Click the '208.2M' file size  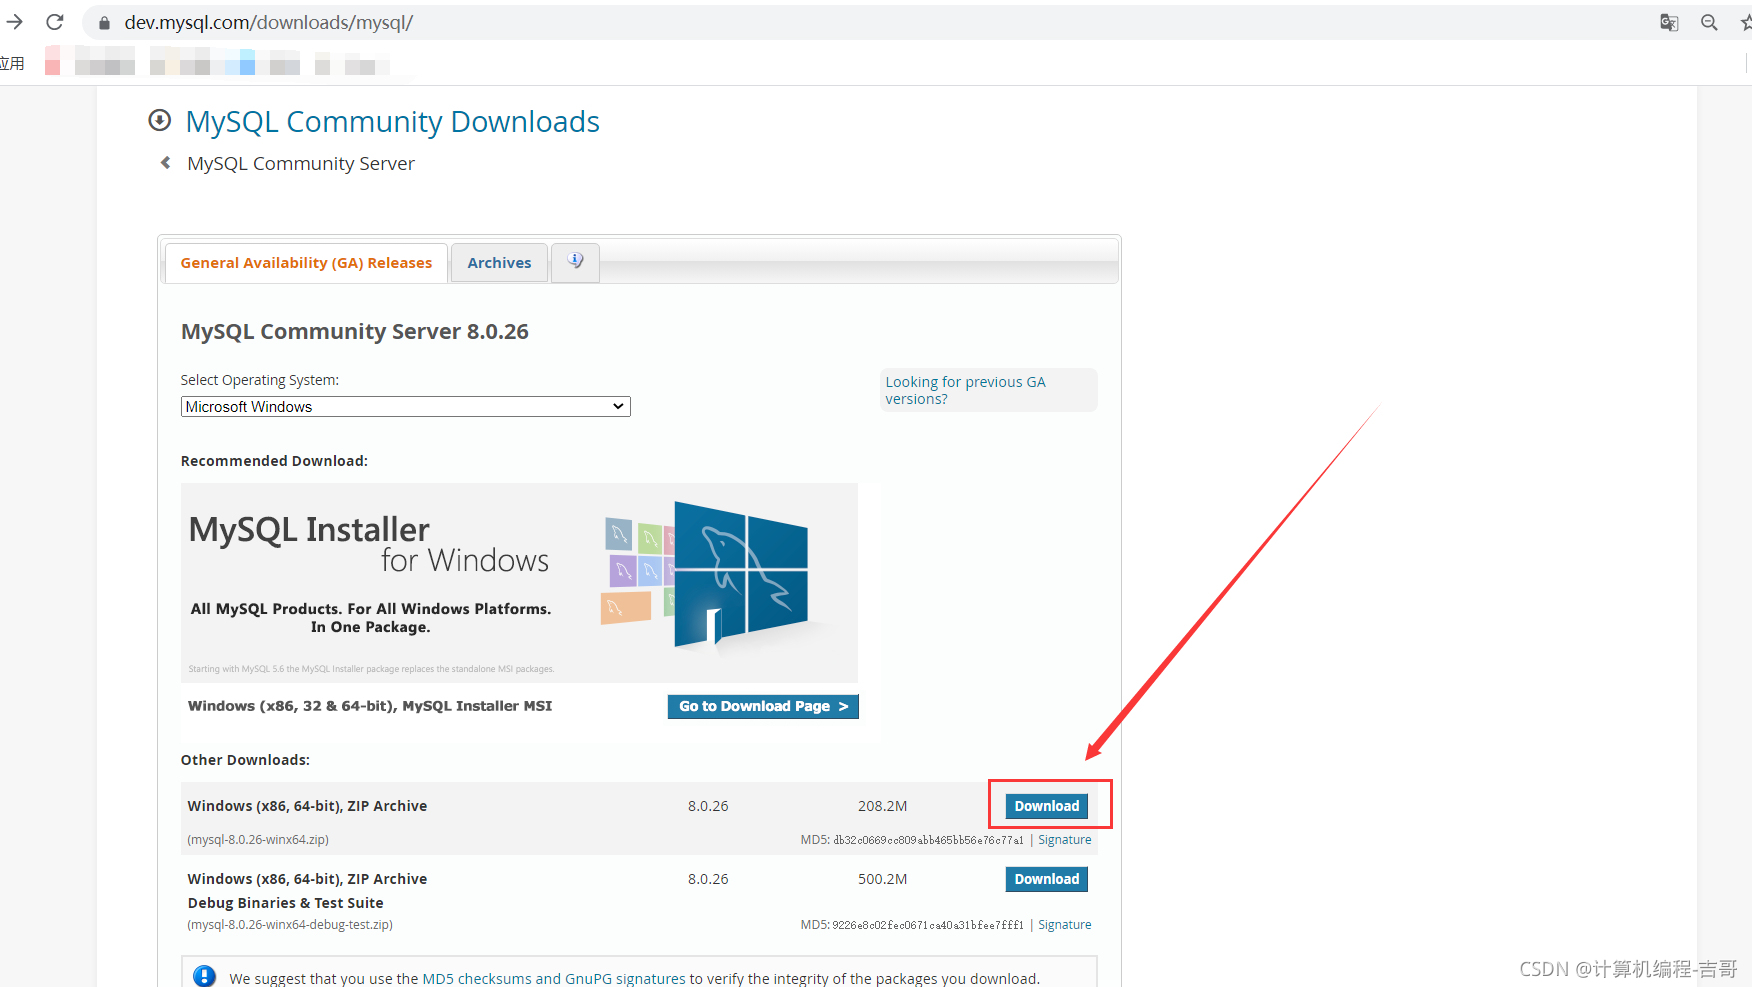[x=883, y=806]
